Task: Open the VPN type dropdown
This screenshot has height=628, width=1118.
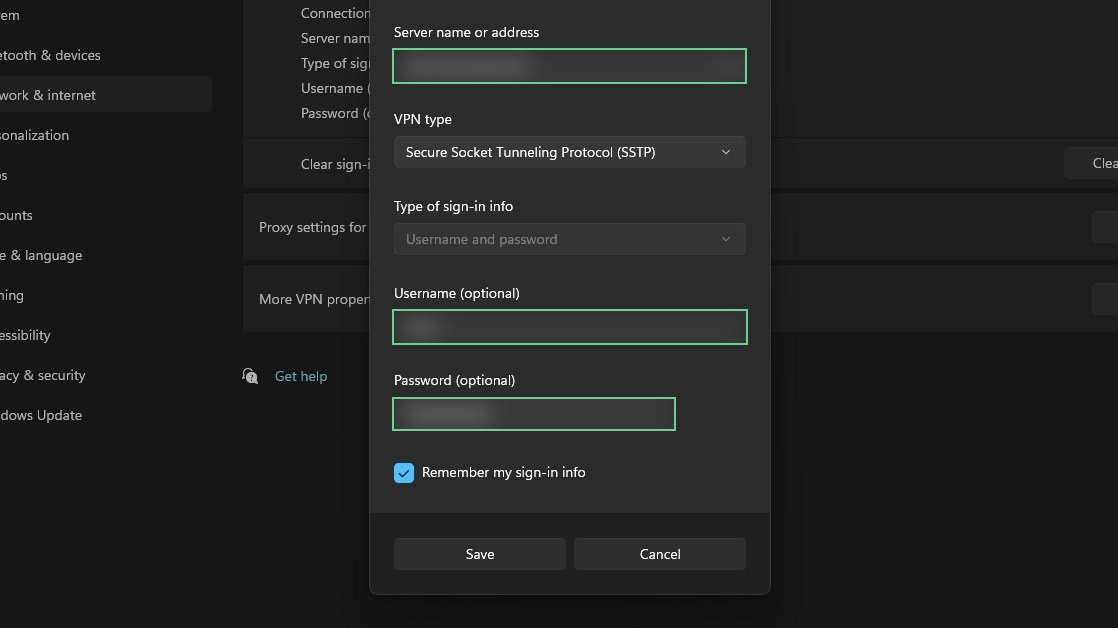Action: point(569,152)
